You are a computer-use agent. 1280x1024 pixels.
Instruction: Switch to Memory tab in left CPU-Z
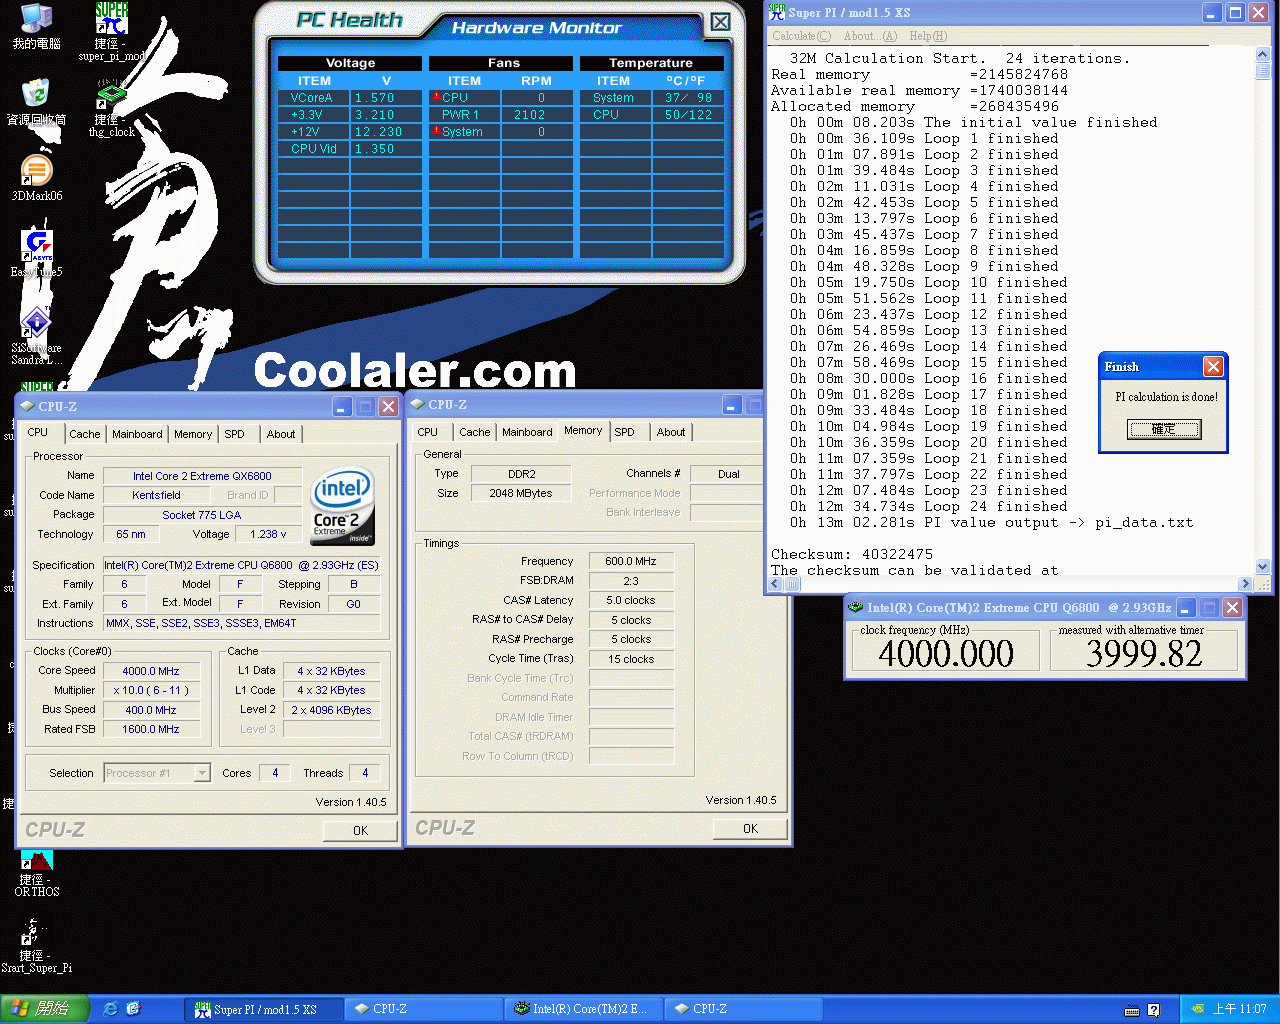(x=193, y=434)
